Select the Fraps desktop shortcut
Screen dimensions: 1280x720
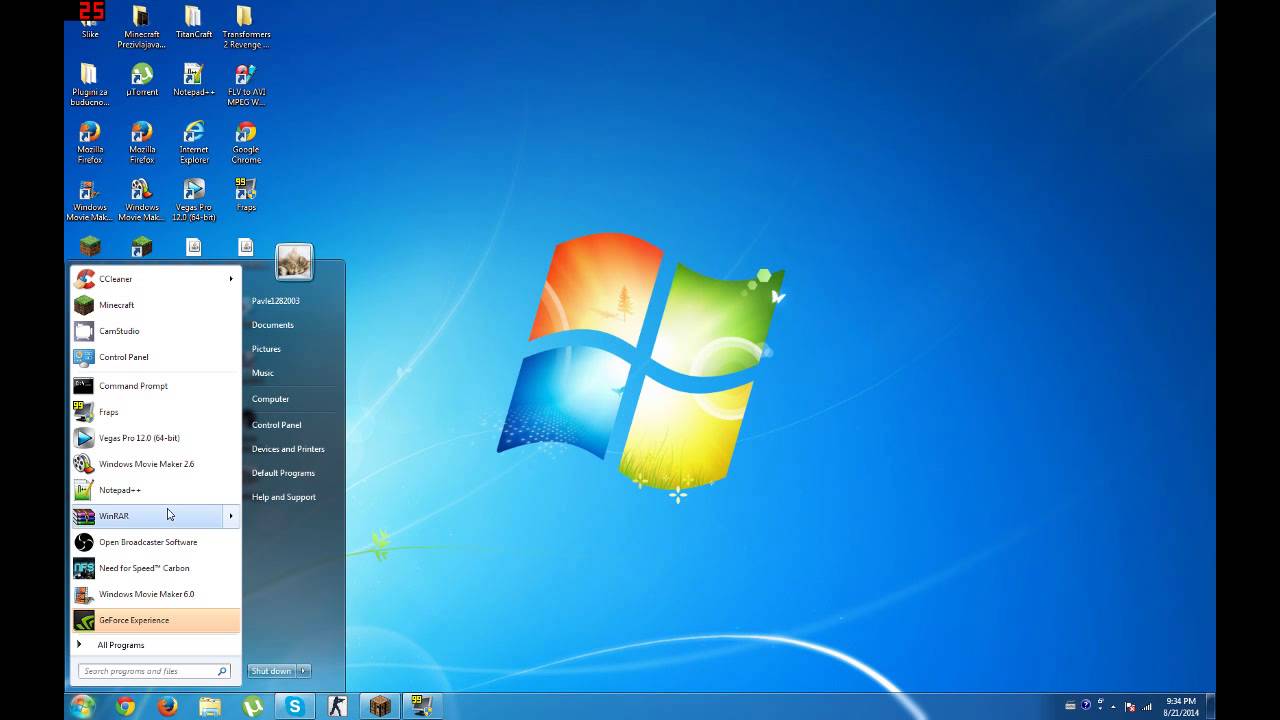(x=246, y=195)
